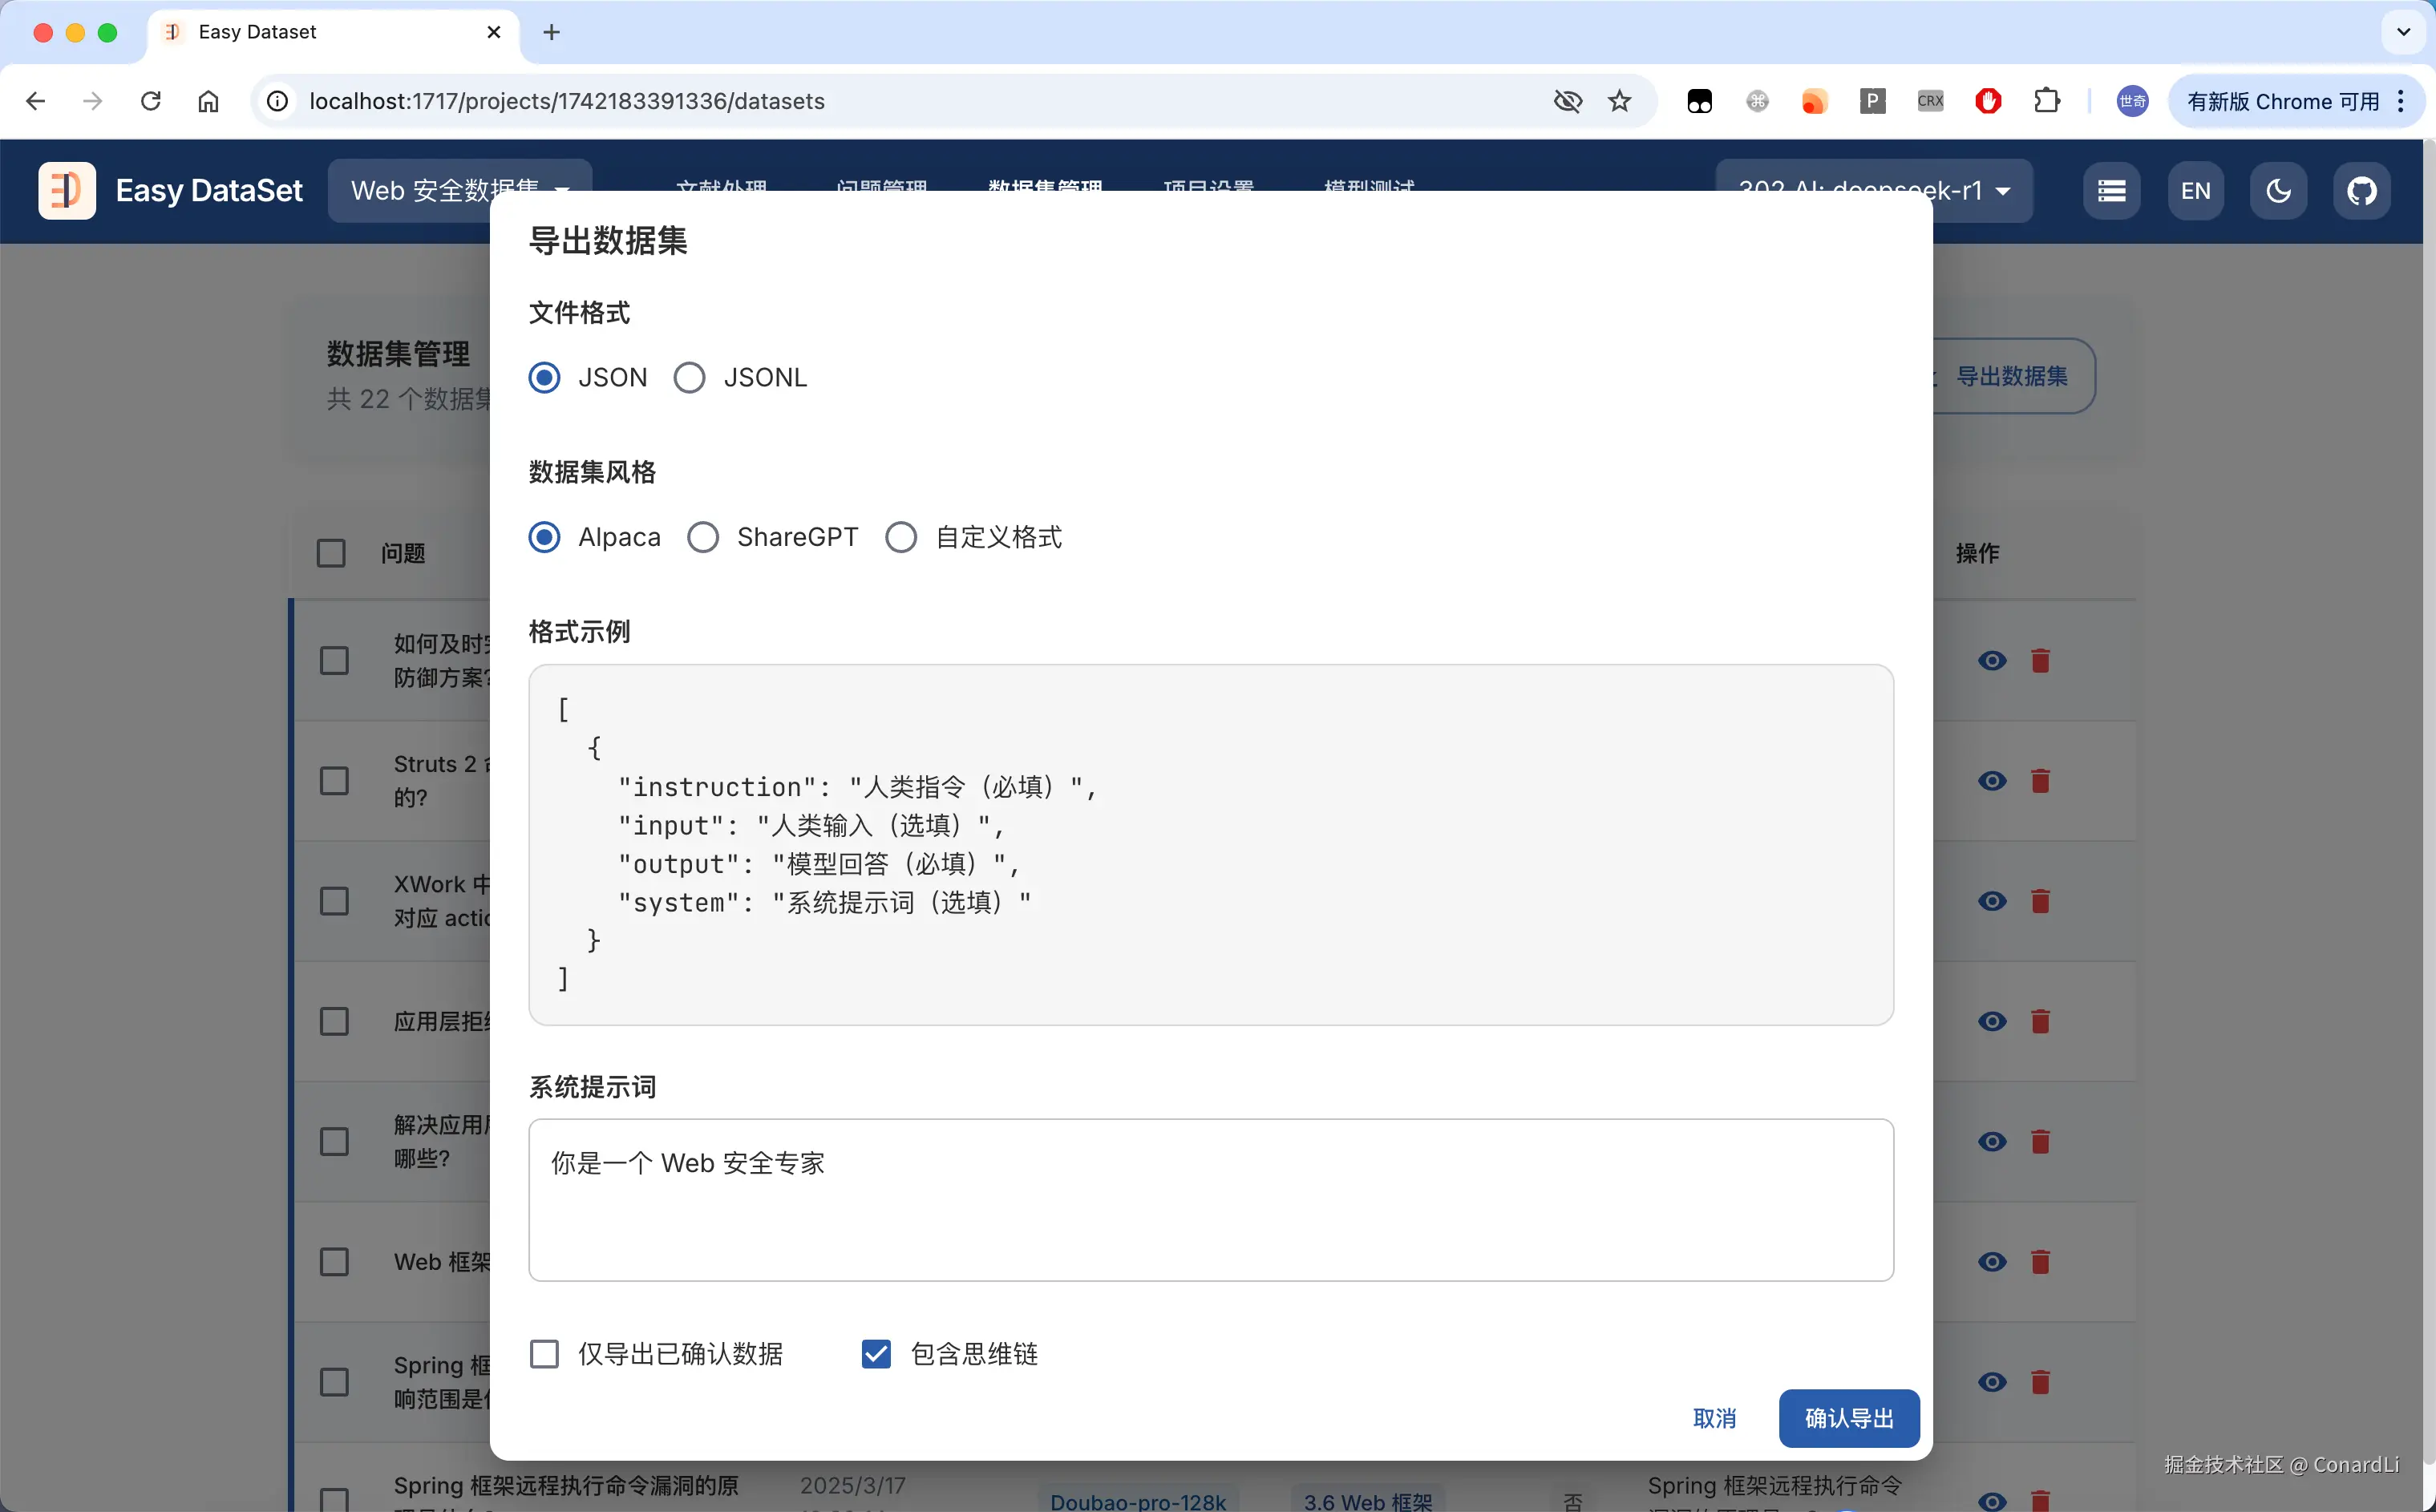Screen dimensions: 2436x1512
Task: Click the task list icon in header
Action: tap(2111, 190)
